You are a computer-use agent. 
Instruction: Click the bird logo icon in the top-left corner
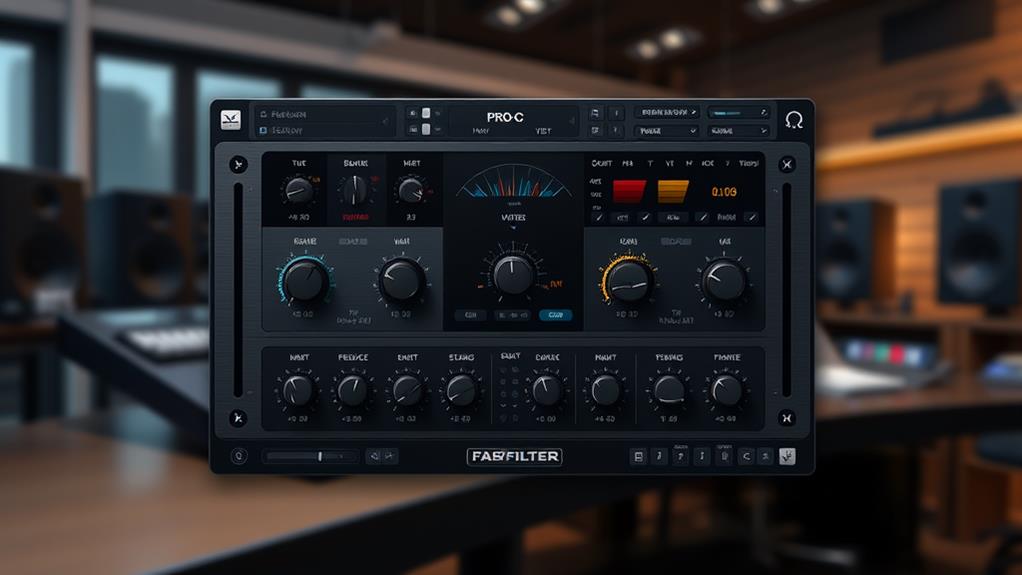(x=231, y=120)
